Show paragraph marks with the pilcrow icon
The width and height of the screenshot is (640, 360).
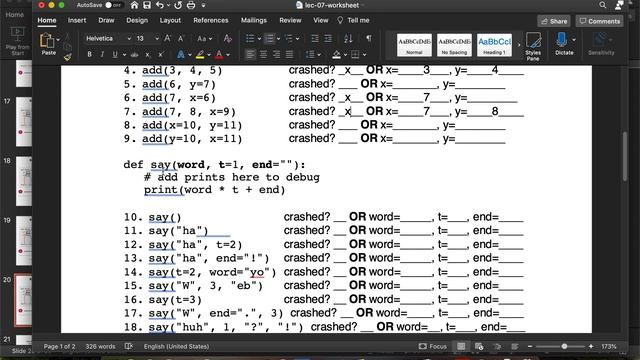[x=369, y=38]
